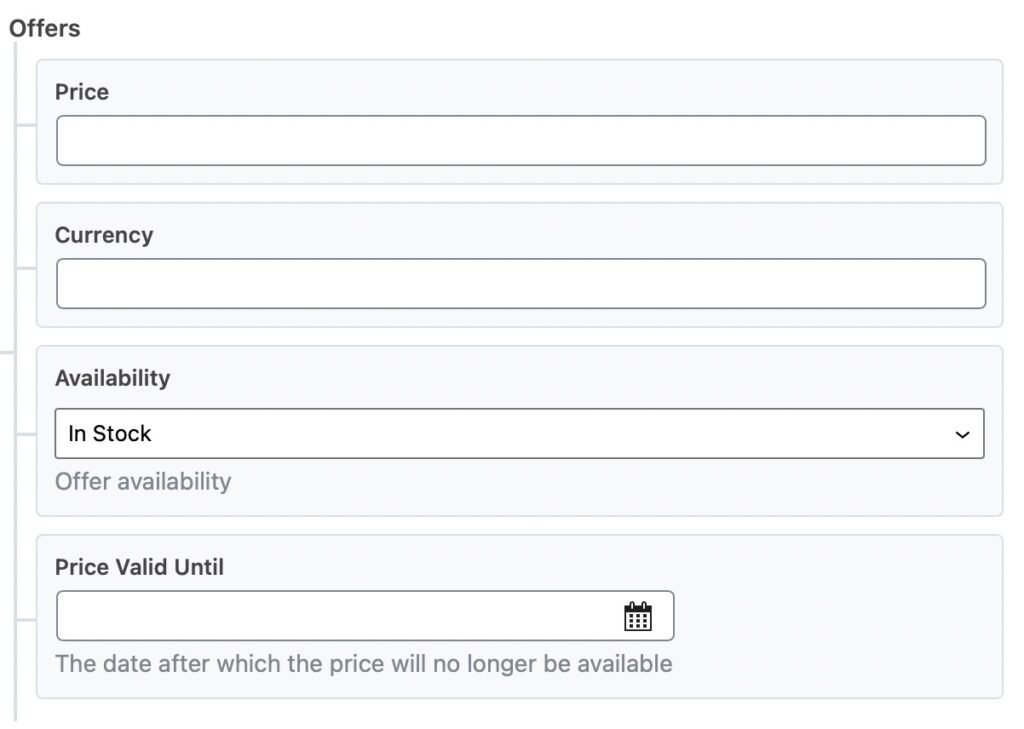Click the Price input field
1024x729 pixels.
tap(520, 140)
